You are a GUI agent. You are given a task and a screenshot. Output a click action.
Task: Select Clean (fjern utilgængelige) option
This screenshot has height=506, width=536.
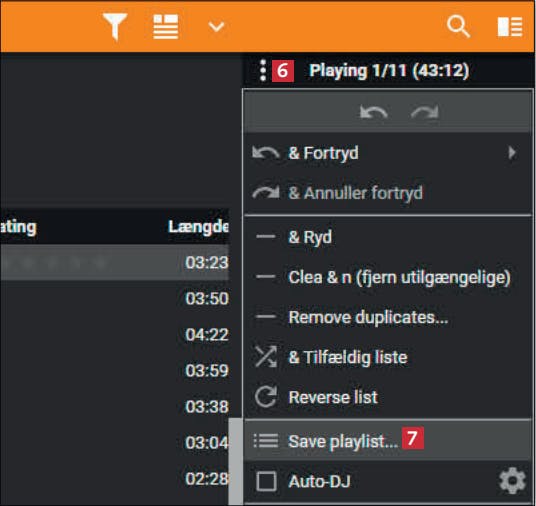click(x=388, y=277)
